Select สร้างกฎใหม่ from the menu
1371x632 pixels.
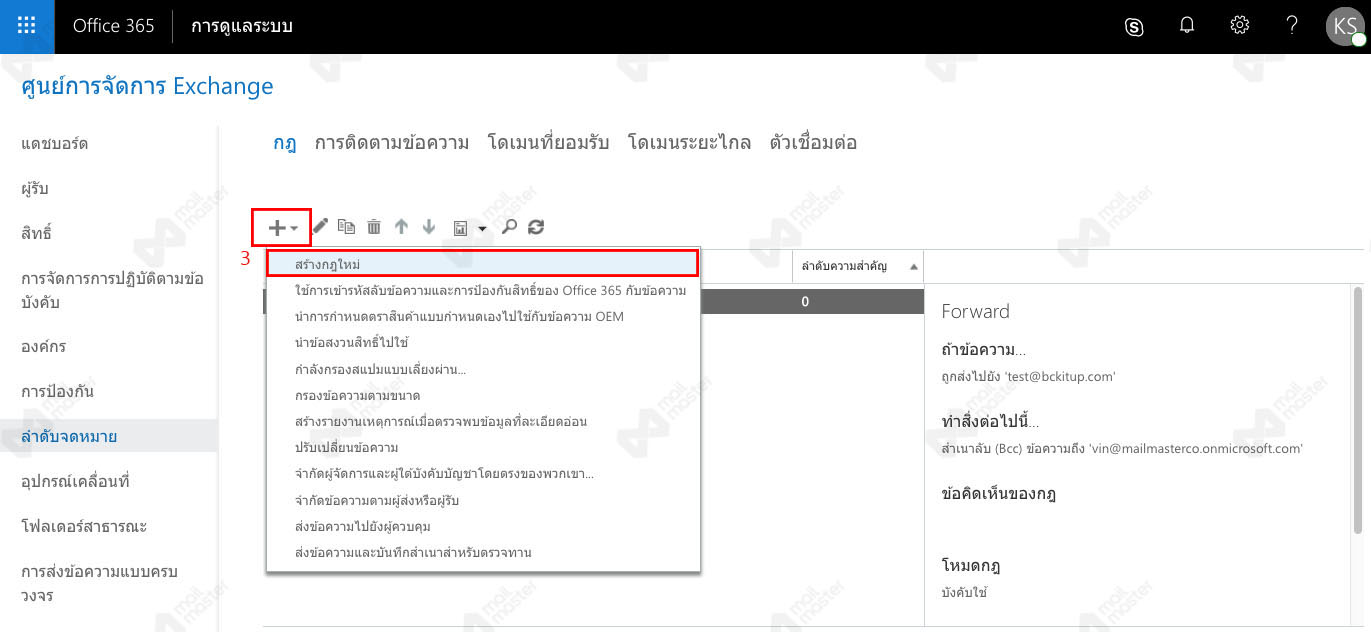coord(482,264)
